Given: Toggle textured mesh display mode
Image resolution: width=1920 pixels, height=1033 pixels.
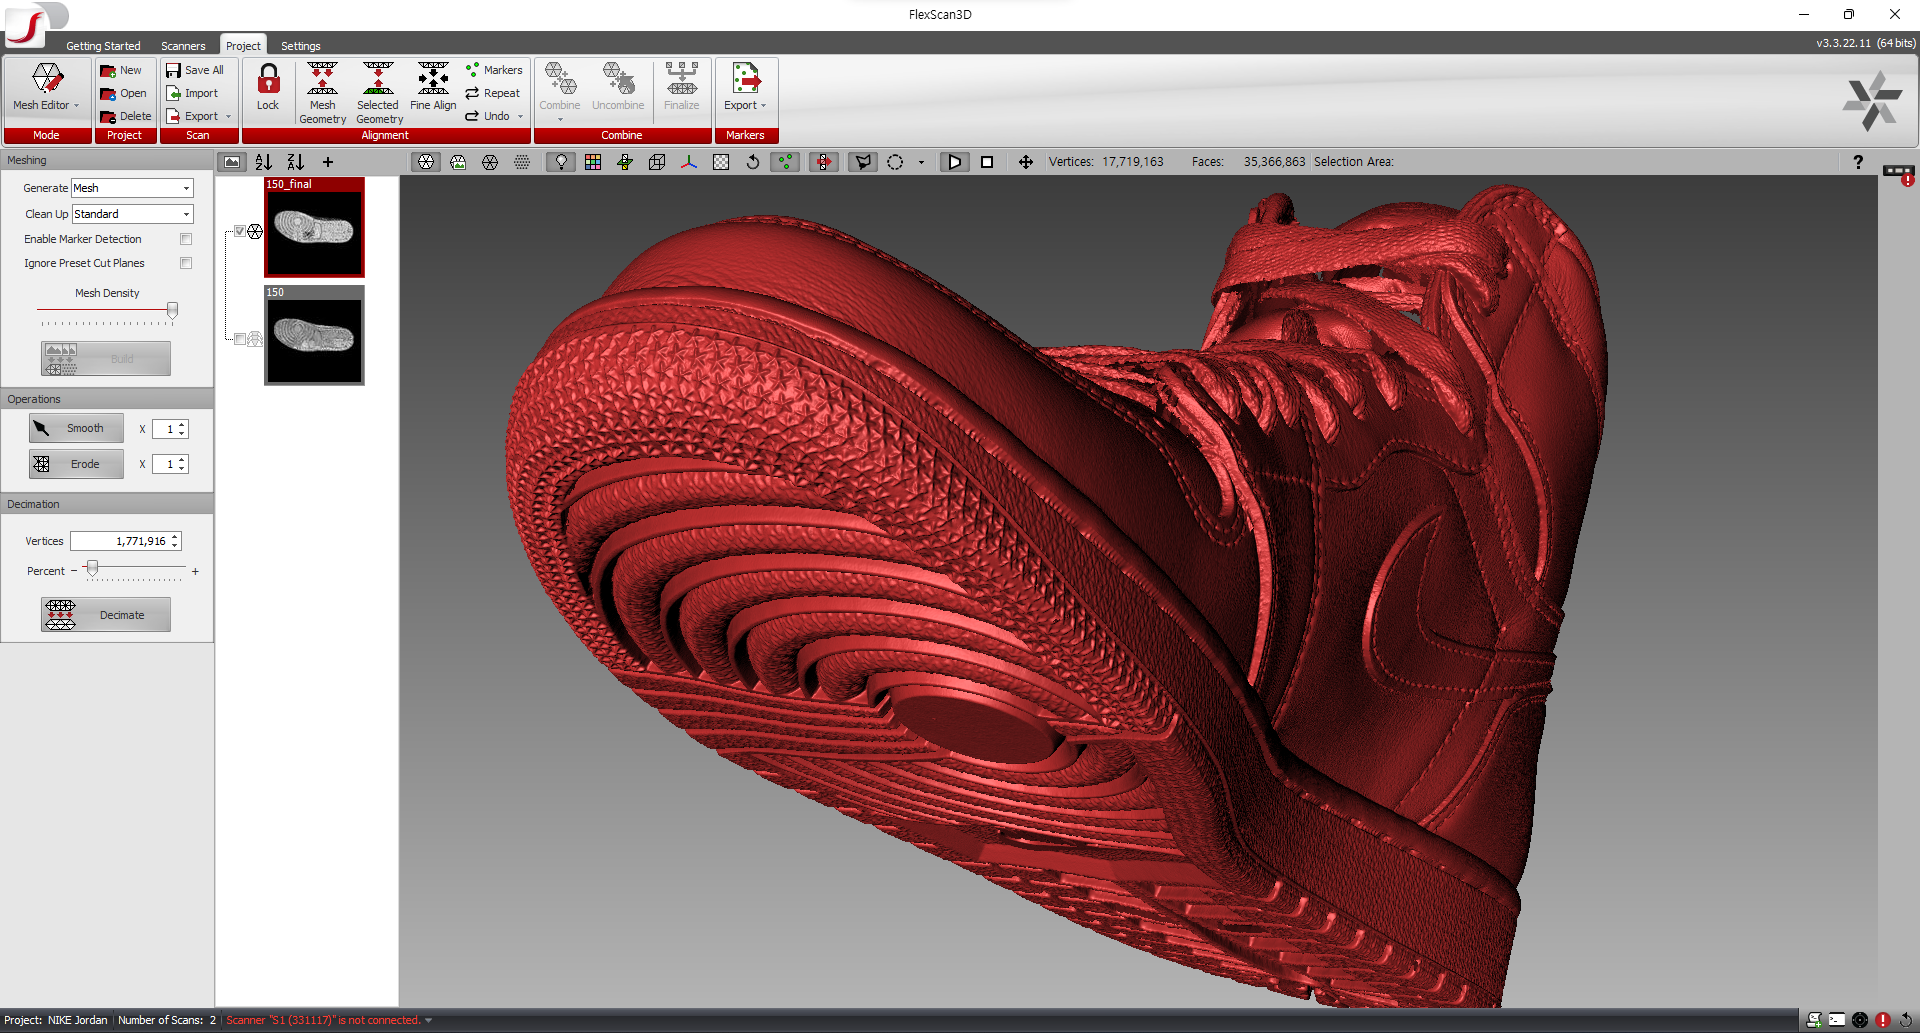Looking at the screenshot, I should (x=458, y=162).
